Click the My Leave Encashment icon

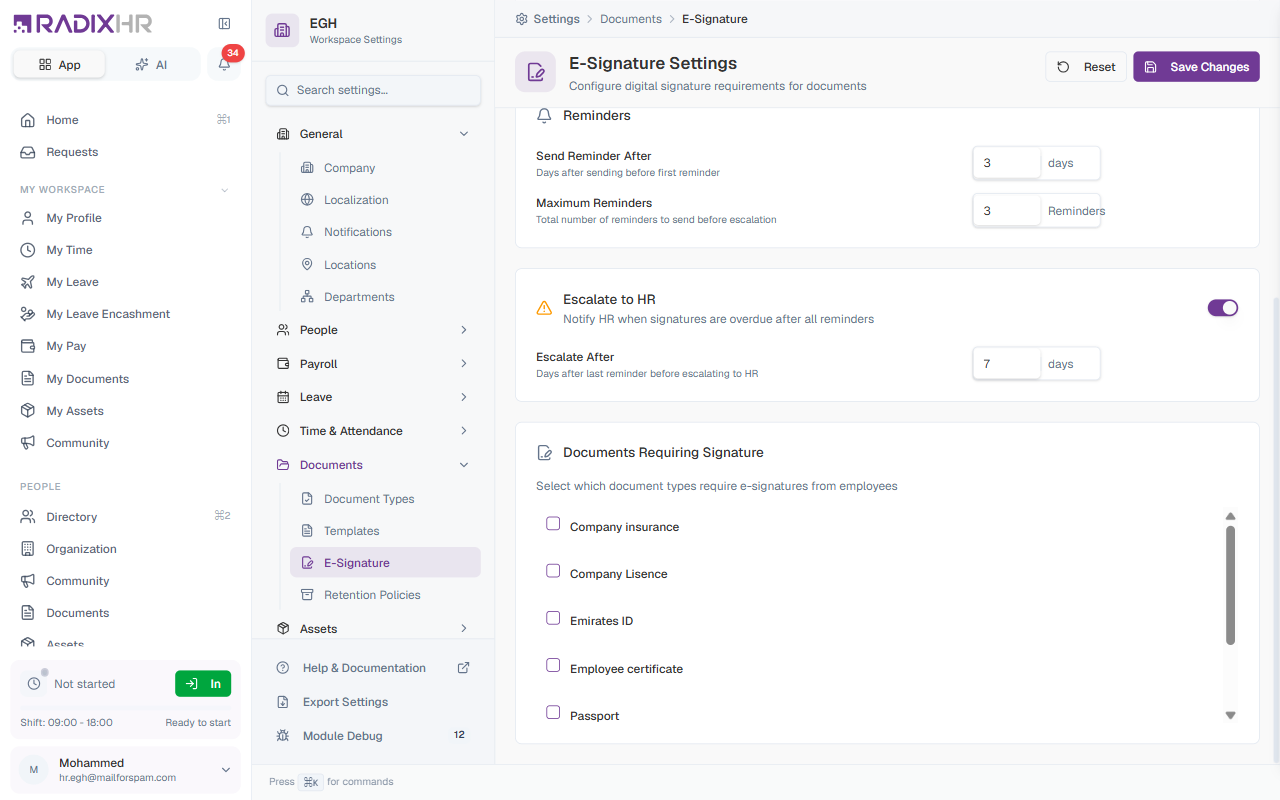pos(28,314)
